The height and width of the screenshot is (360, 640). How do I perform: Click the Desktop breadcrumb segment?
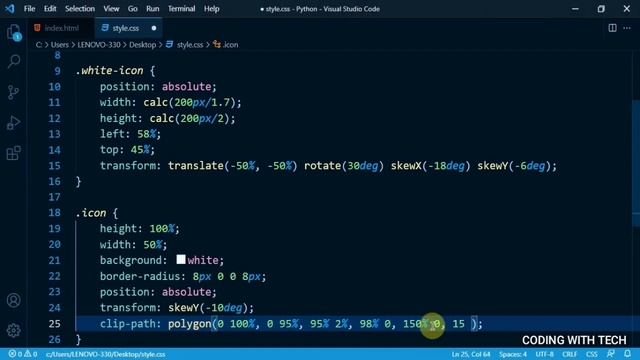click(x=142, y=44)
